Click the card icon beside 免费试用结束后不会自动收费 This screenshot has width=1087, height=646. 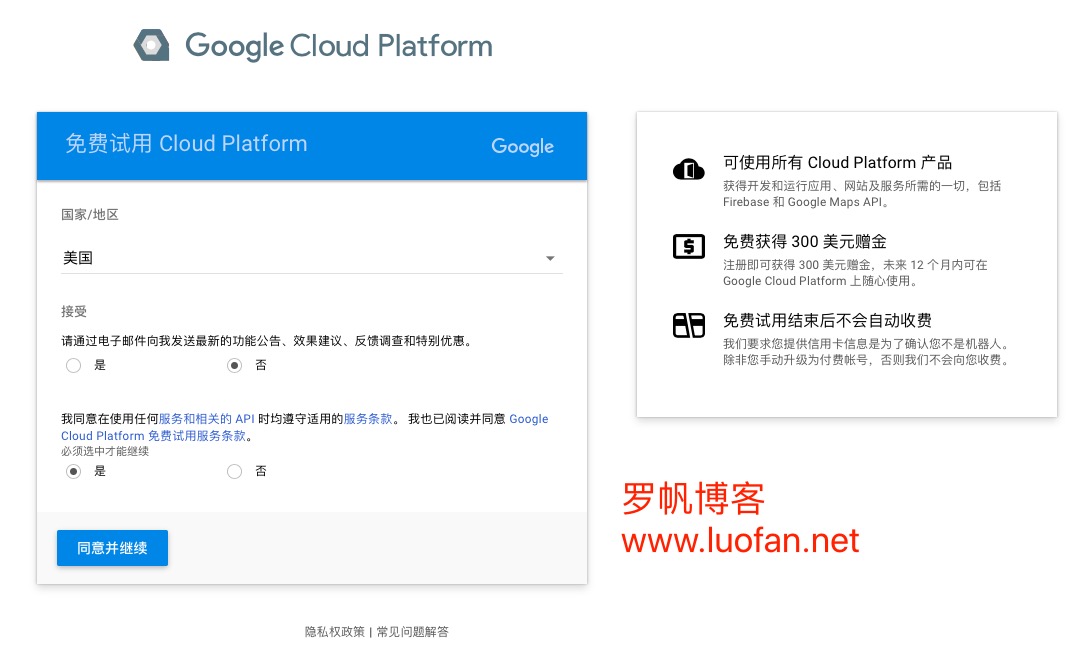point(688,325)
